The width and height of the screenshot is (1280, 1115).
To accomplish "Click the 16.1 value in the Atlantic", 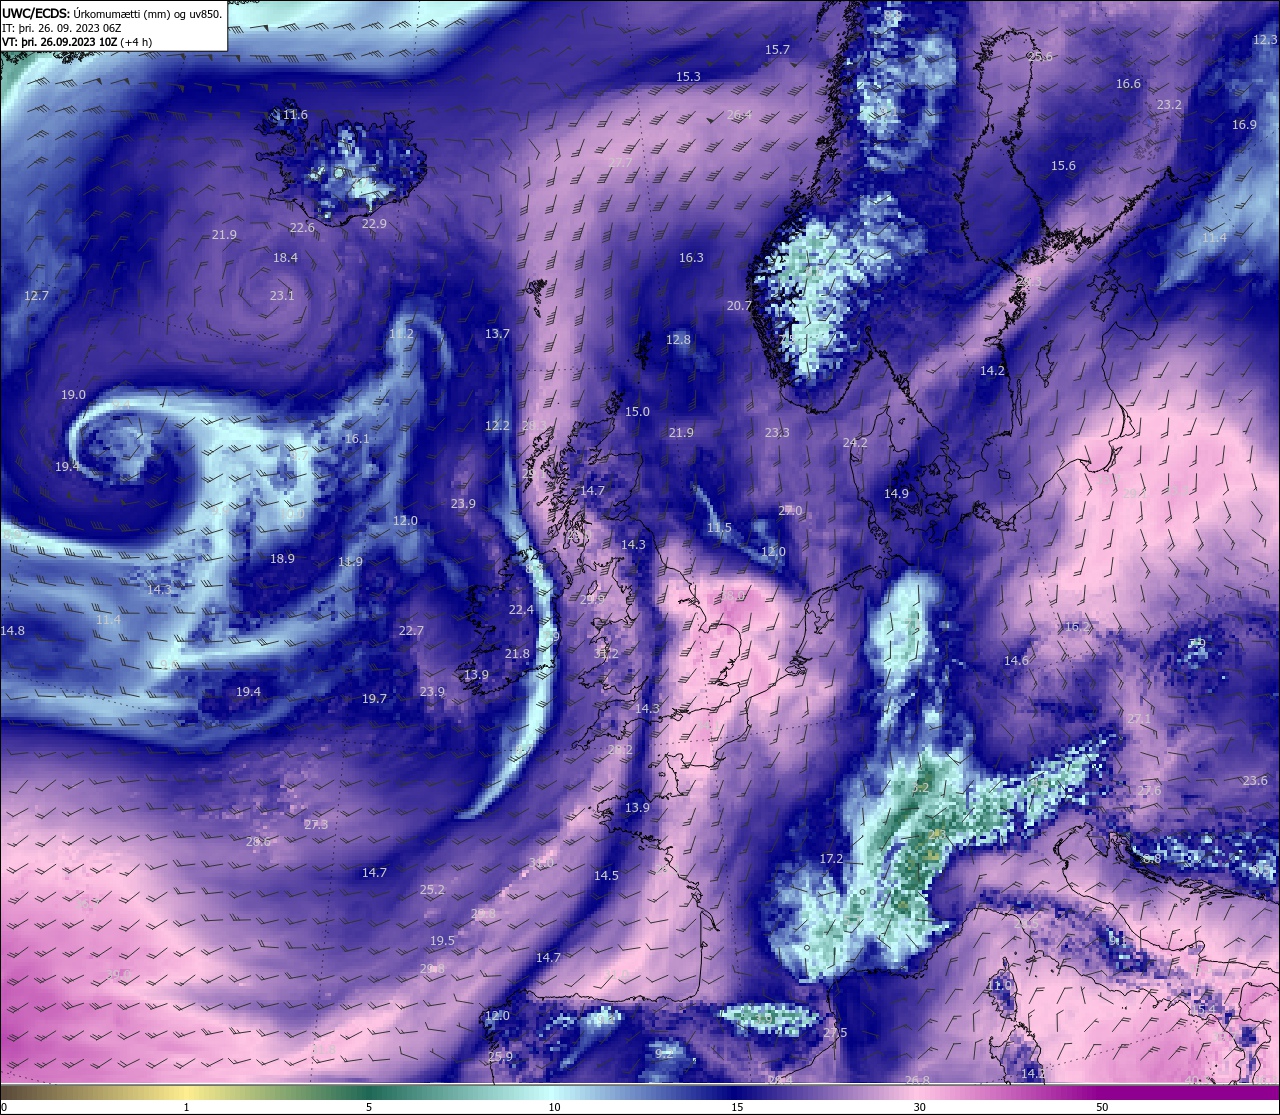I will tap(357, 439).
